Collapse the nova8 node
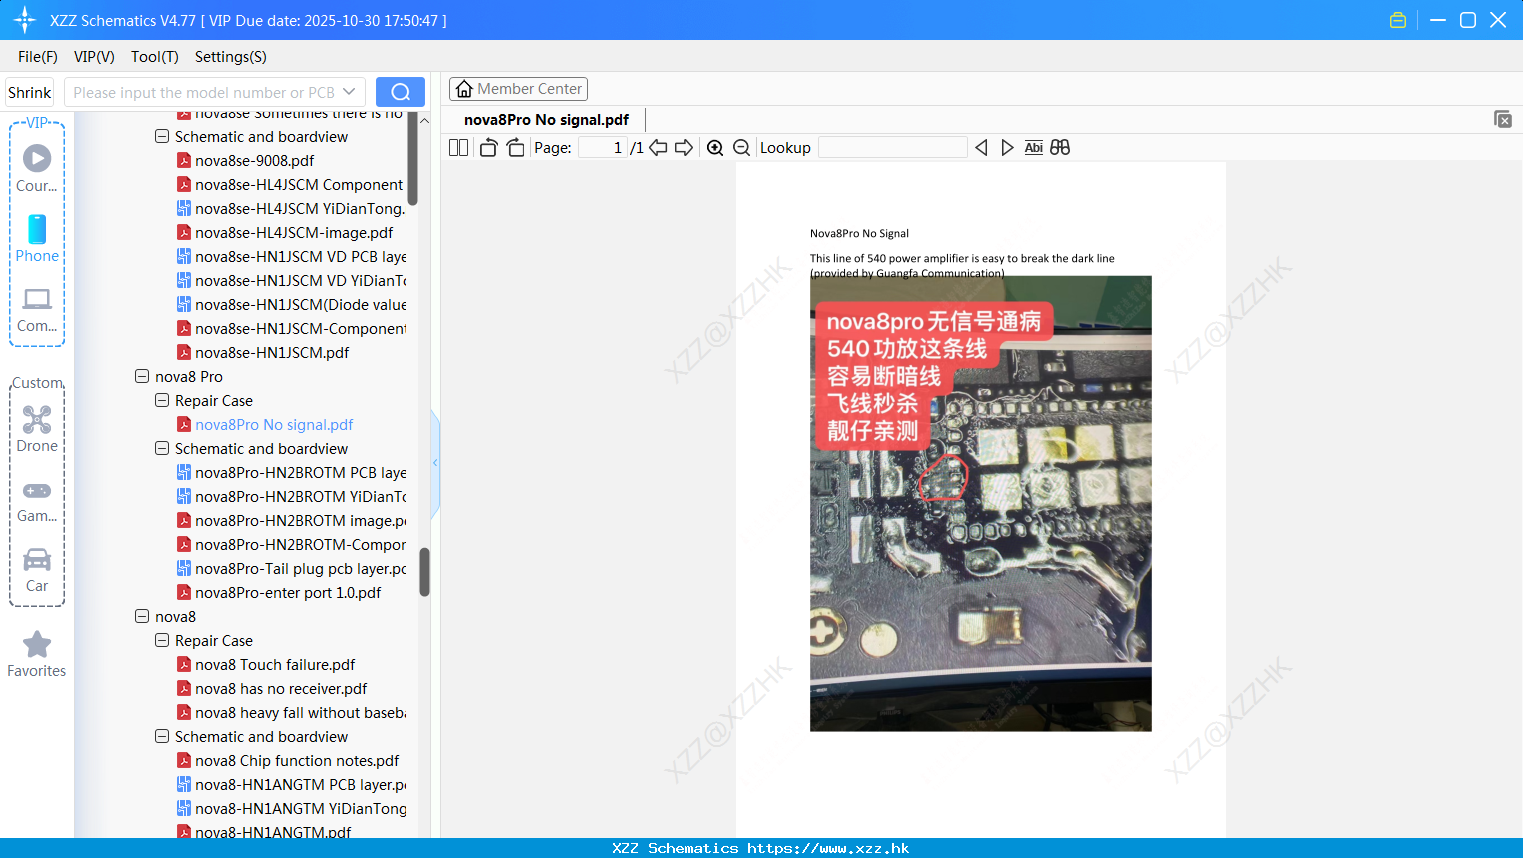Image resolution: width=1523 pixels, height=858 pixels. [x=142, y=616]
